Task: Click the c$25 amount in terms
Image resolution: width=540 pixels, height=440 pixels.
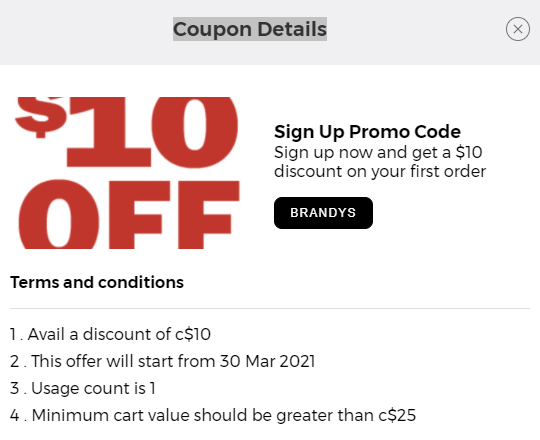Action: tap(397, 415)
